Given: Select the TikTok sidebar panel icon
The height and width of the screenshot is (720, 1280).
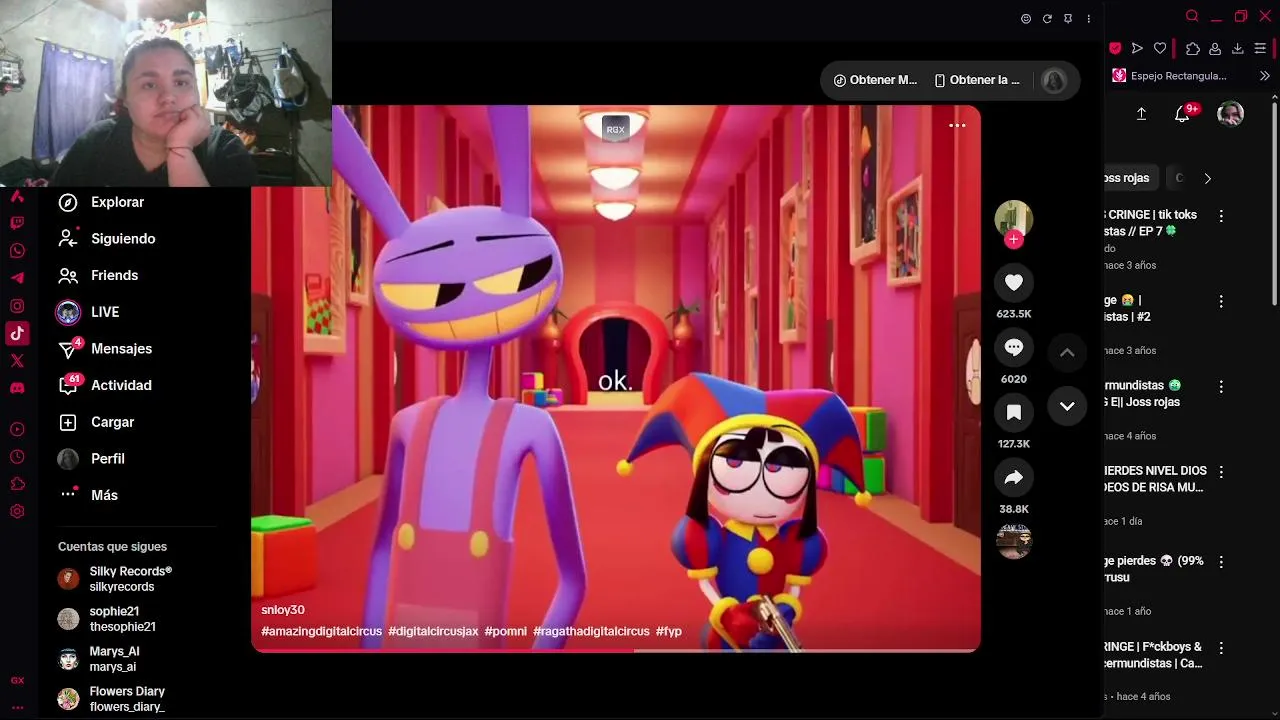Looking at the screenshot, I should (x=17, y=333).
